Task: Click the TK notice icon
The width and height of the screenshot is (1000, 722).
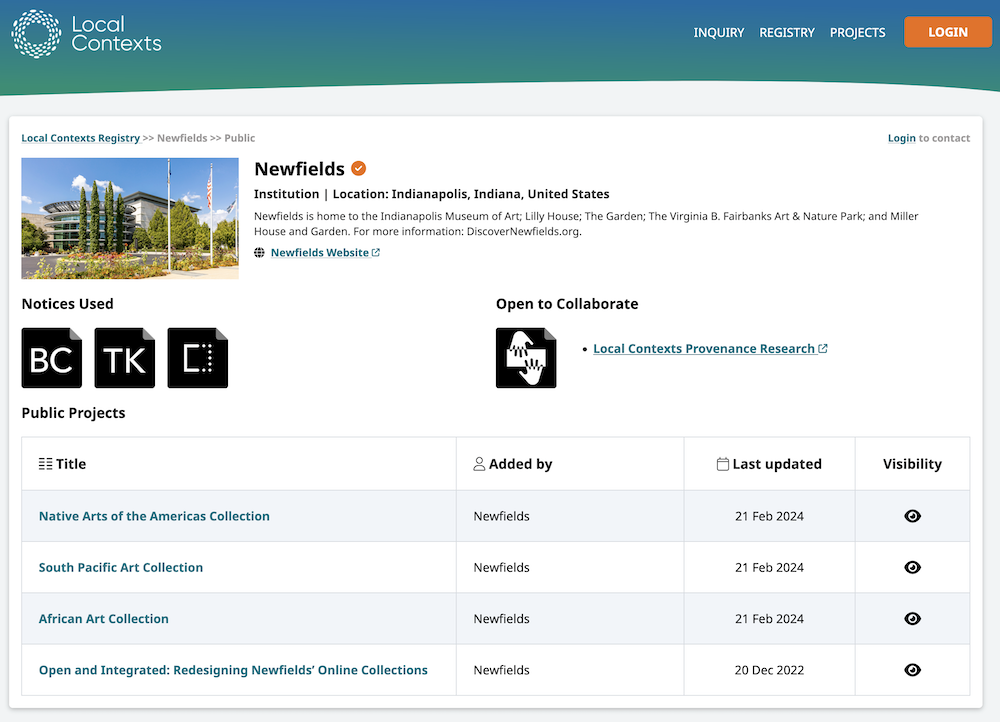Action: tap(125, 358)
